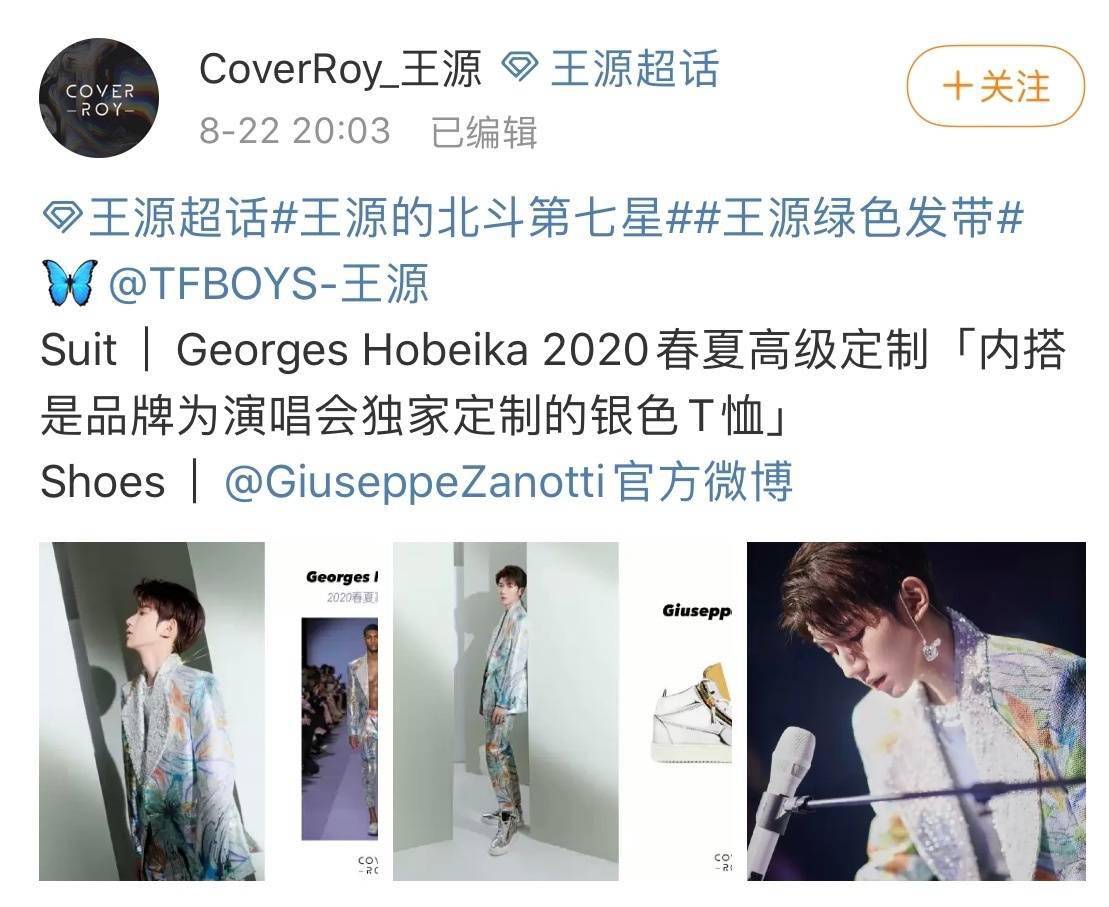Open the CoverRoy profile avatar
The height and width of the screenshot is (907, 1109).
(99, 98)
